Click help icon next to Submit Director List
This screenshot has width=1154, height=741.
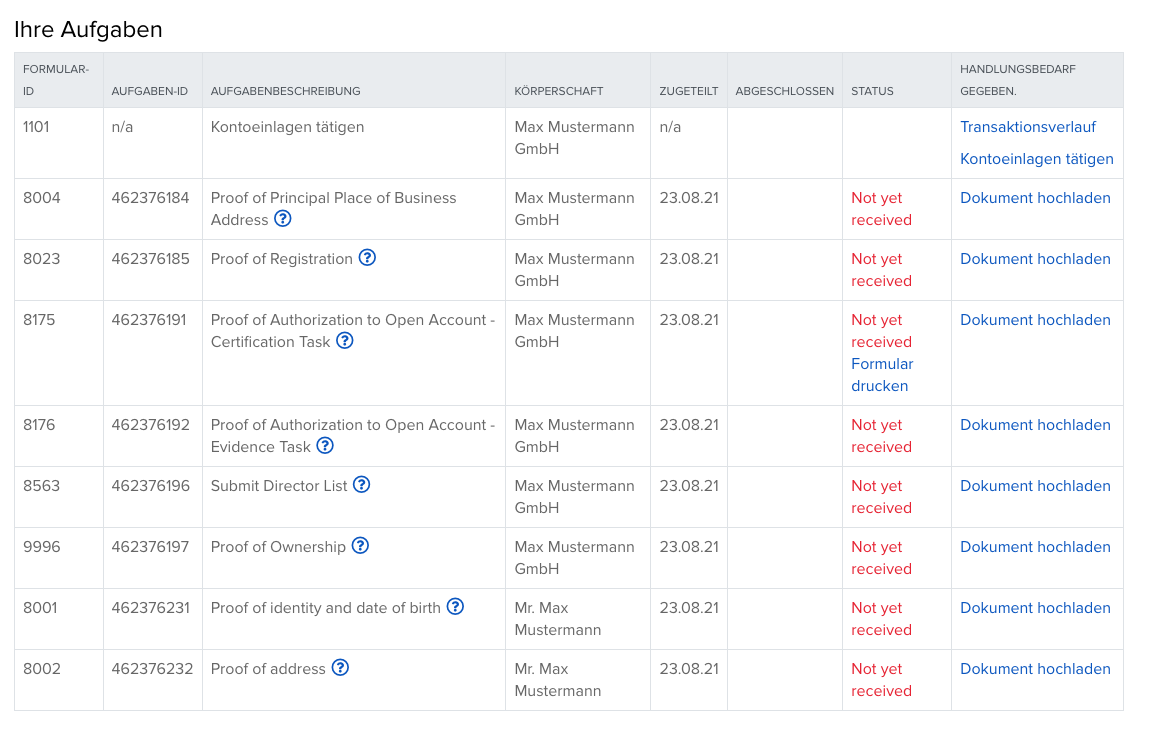click(x=362, y=485)
